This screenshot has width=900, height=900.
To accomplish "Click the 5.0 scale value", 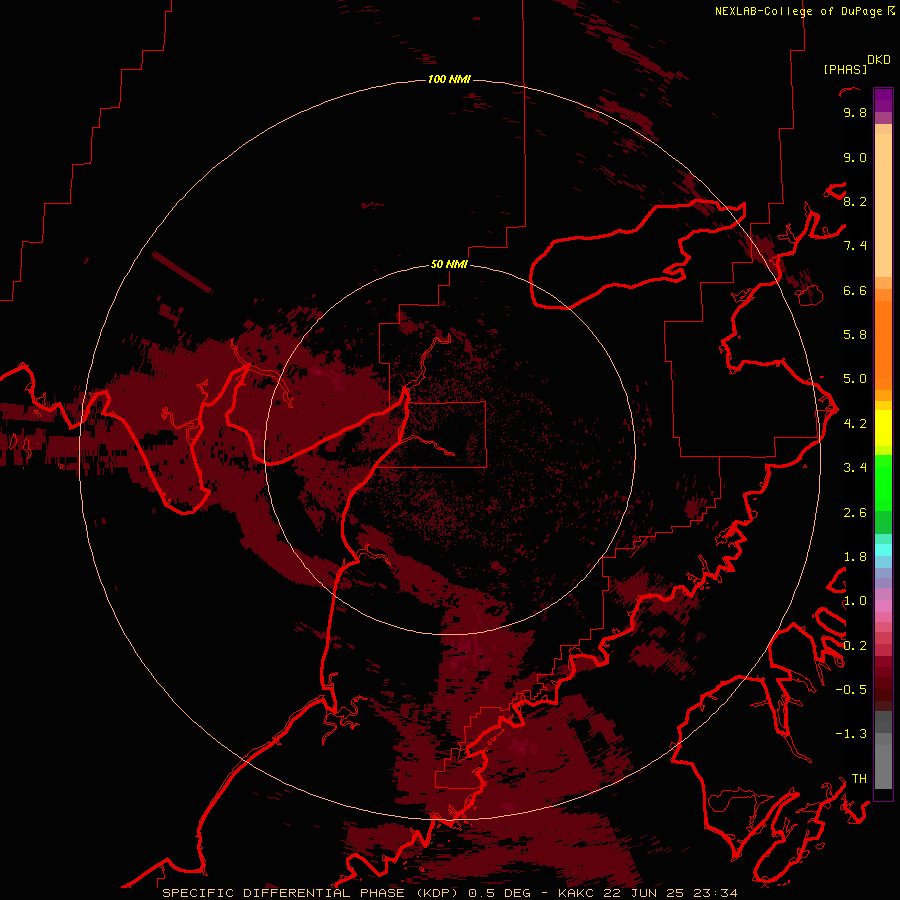I will pos(855,379).
